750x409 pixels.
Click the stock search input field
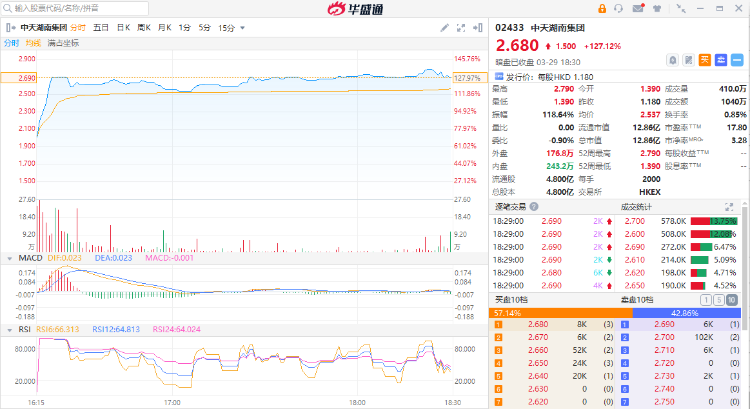tap(75, 8)
